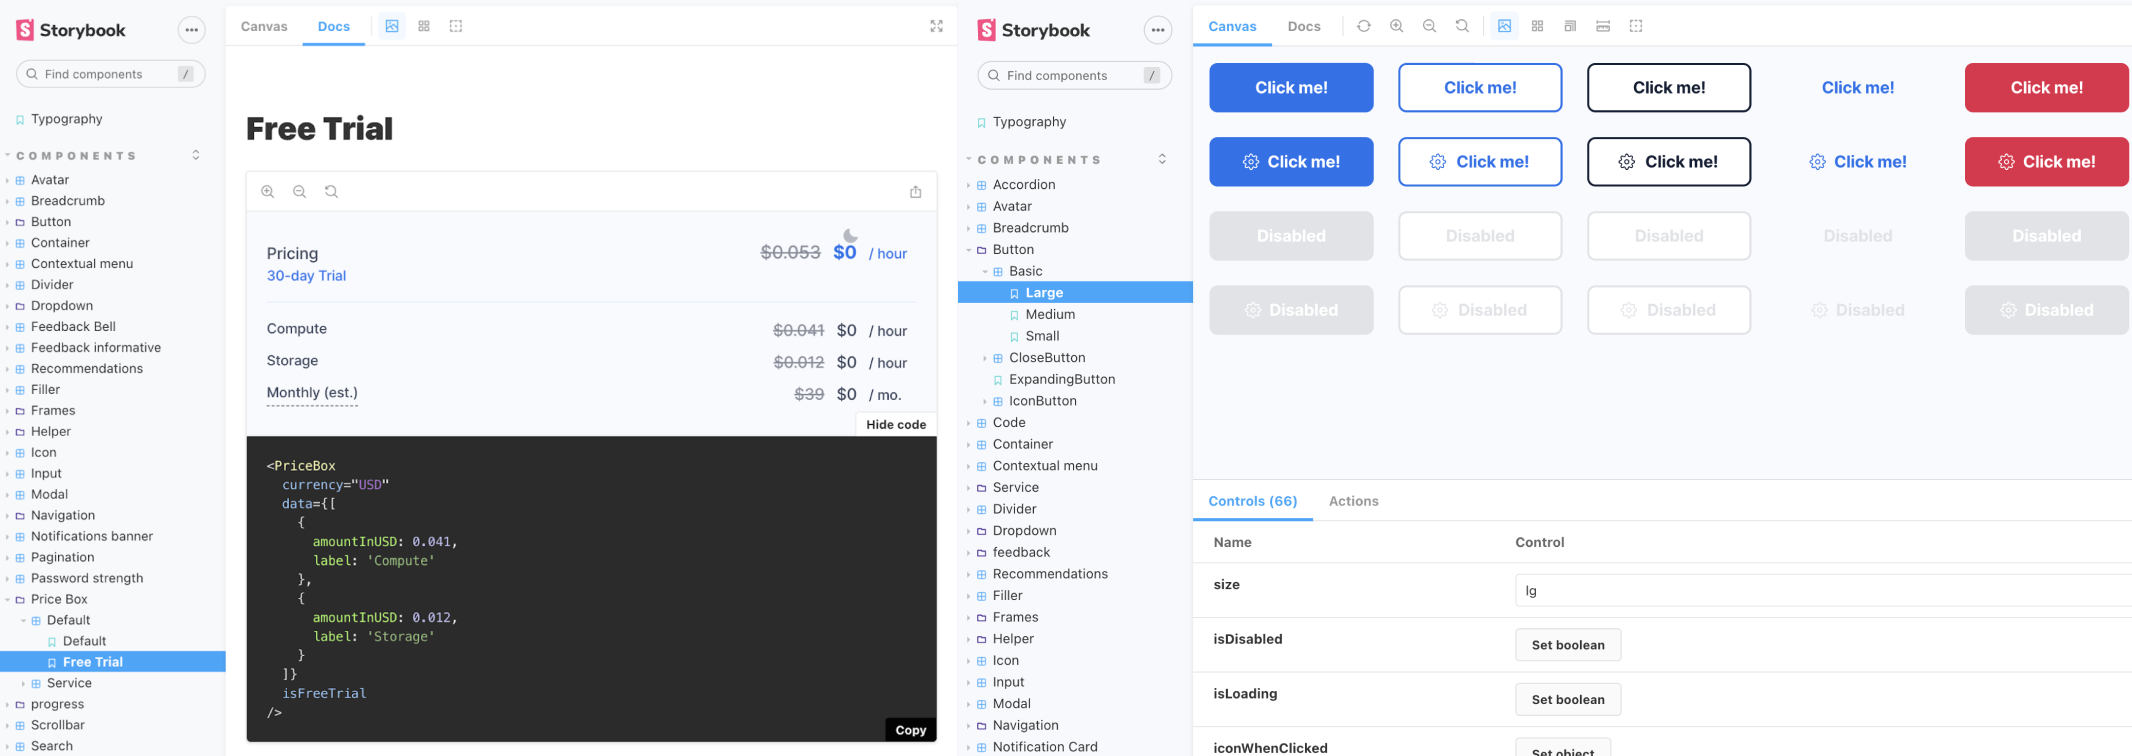The height and width of the screenshot is (756, 2132).
Task: Zoom out in the Free Trial preview
Action: point(299,192)
